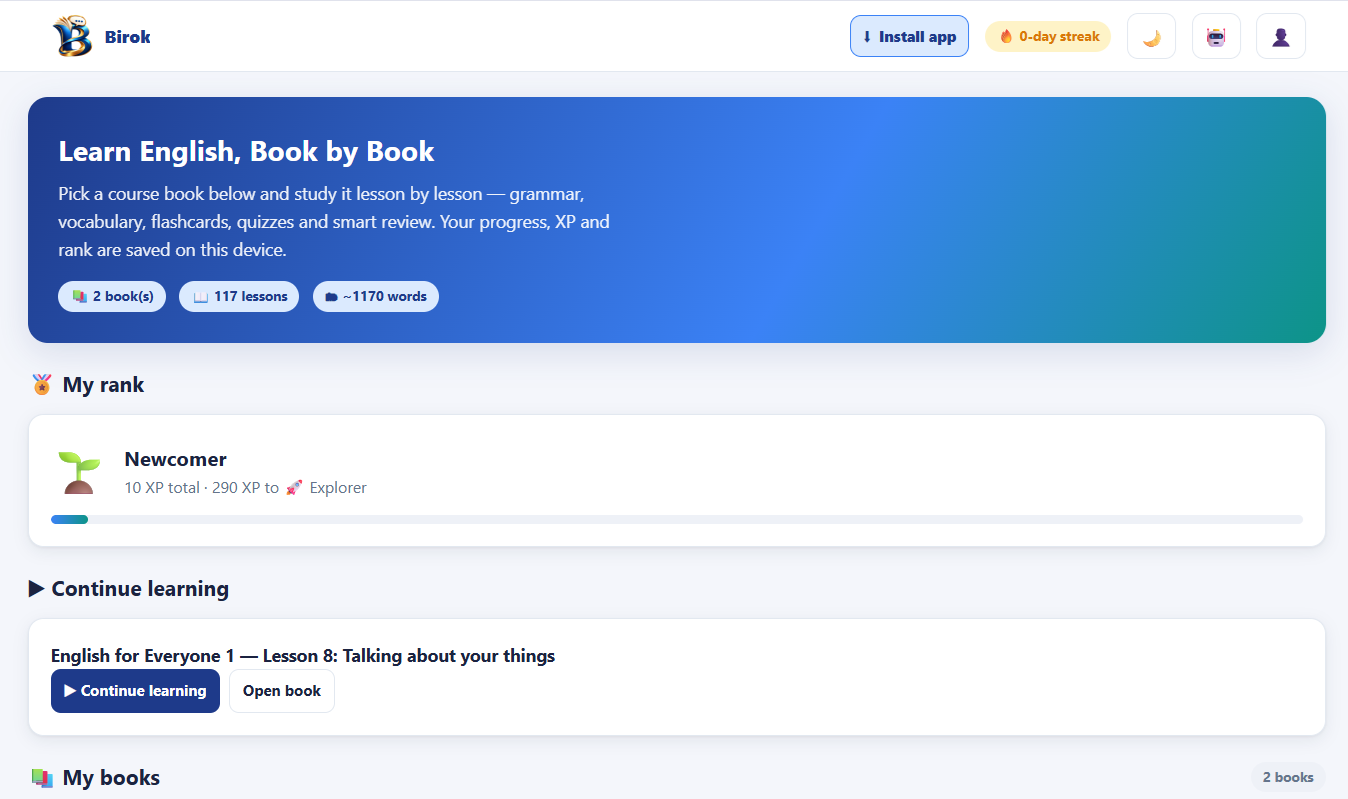Click the medal icon beside My rank
The height and width of the screenshot is (799, 1348).
point(42,385)
